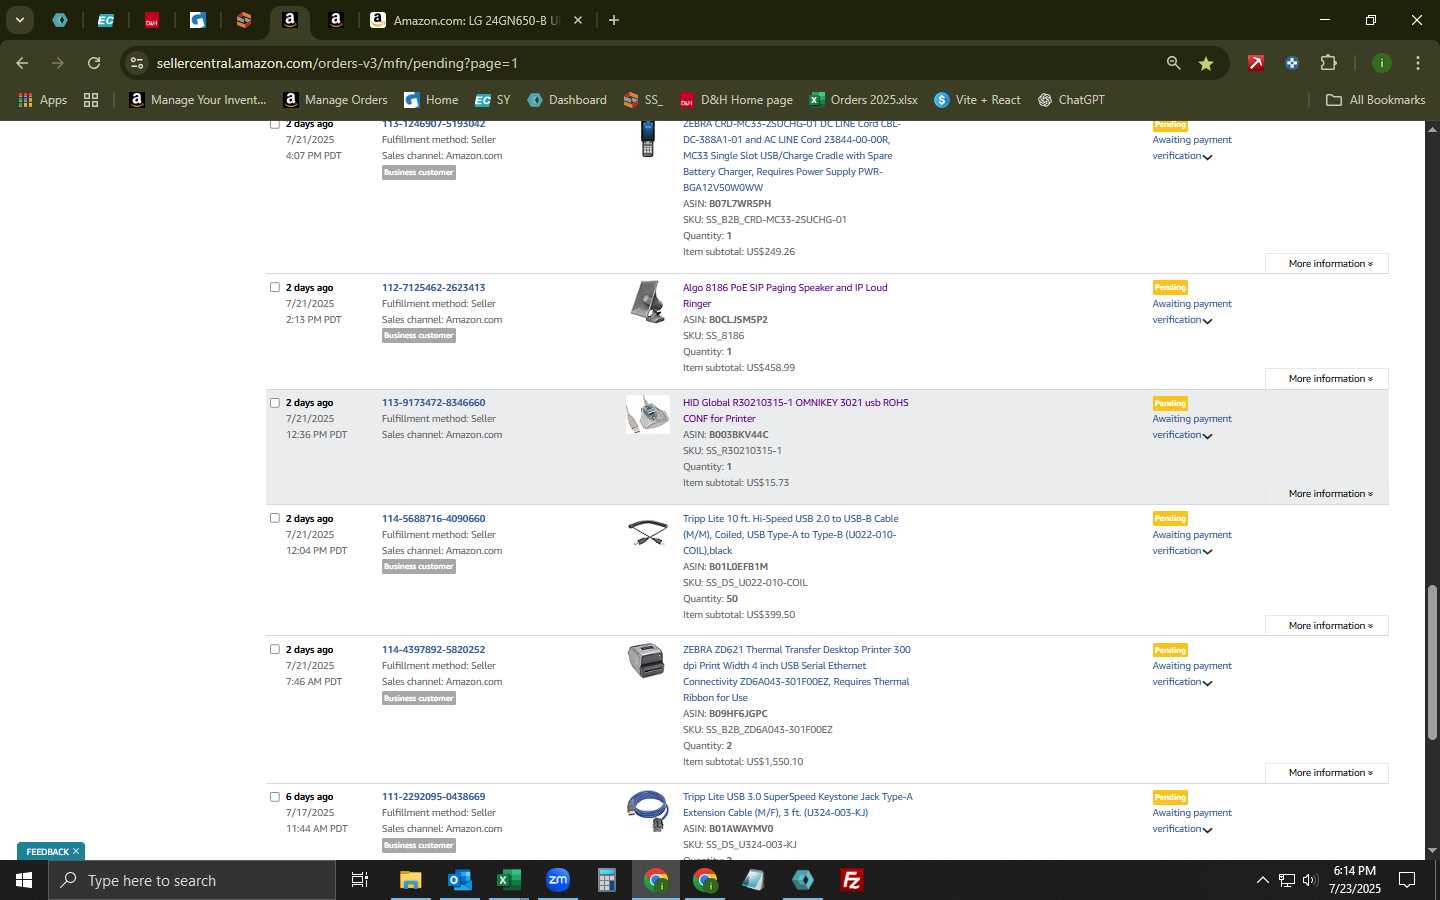1440x900 pixels.
Task: Dismiss the FEEDBACK tab with its X
Action: (x=76, y=852)
